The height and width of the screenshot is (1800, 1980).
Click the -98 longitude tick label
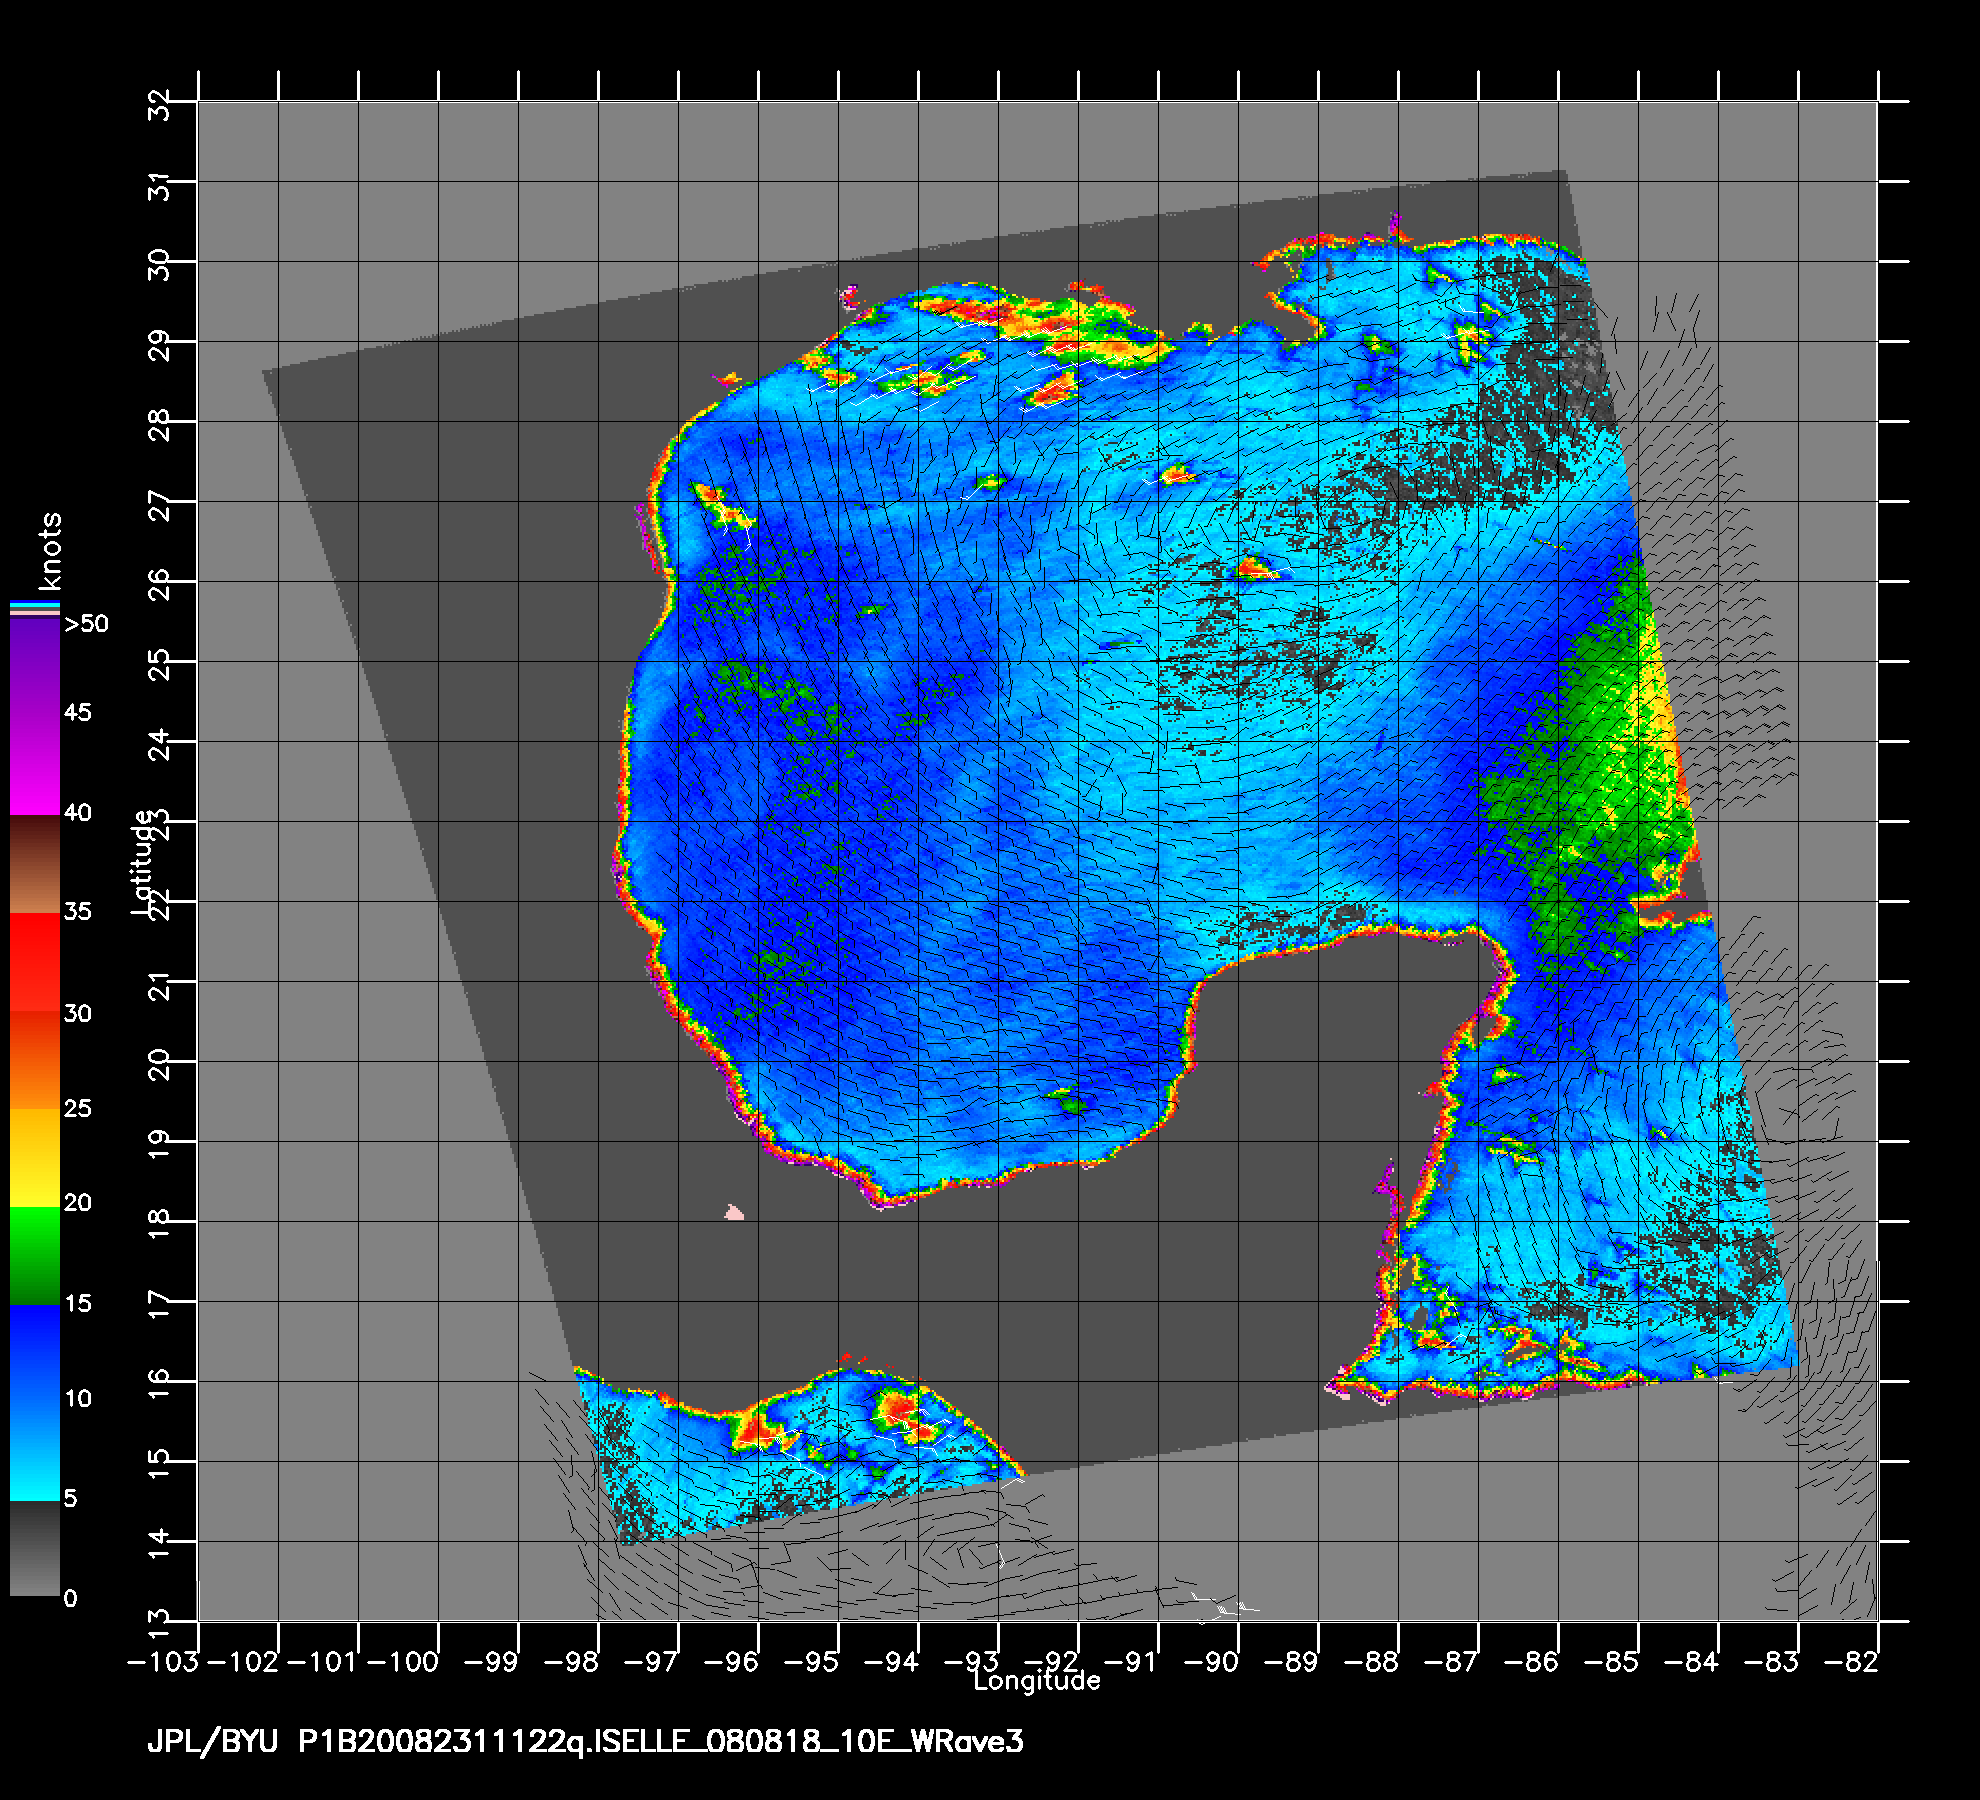click(x=572, y=1662)
